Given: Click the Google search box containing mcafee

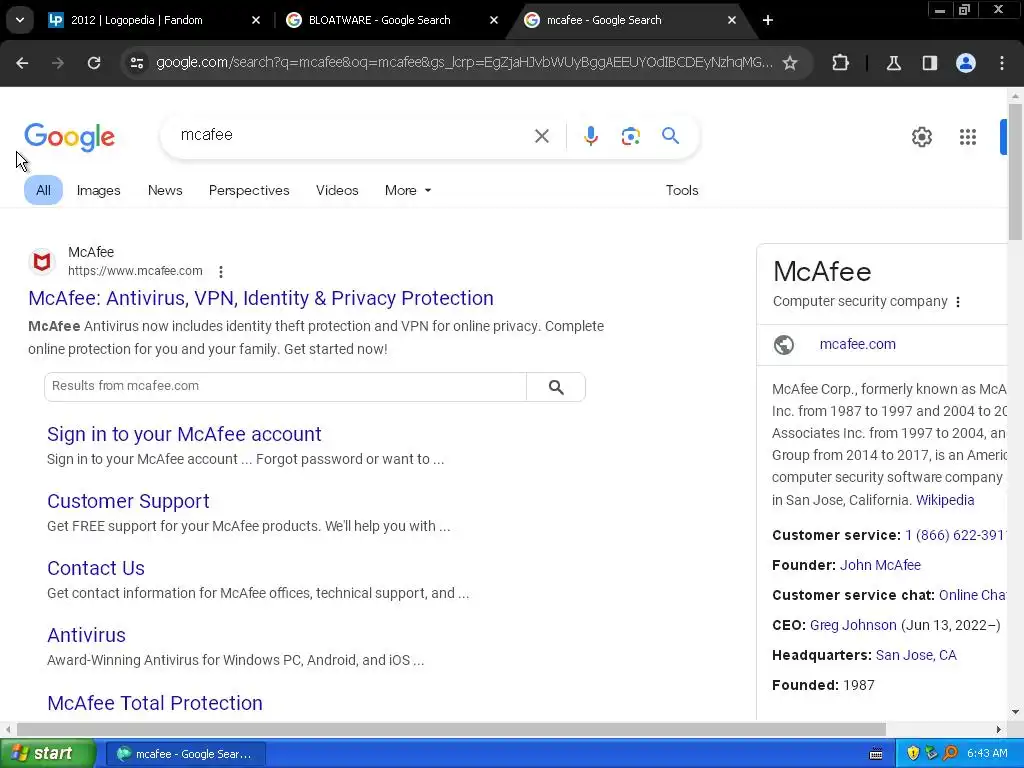Looking at the screenshot, I should point(353,135).
